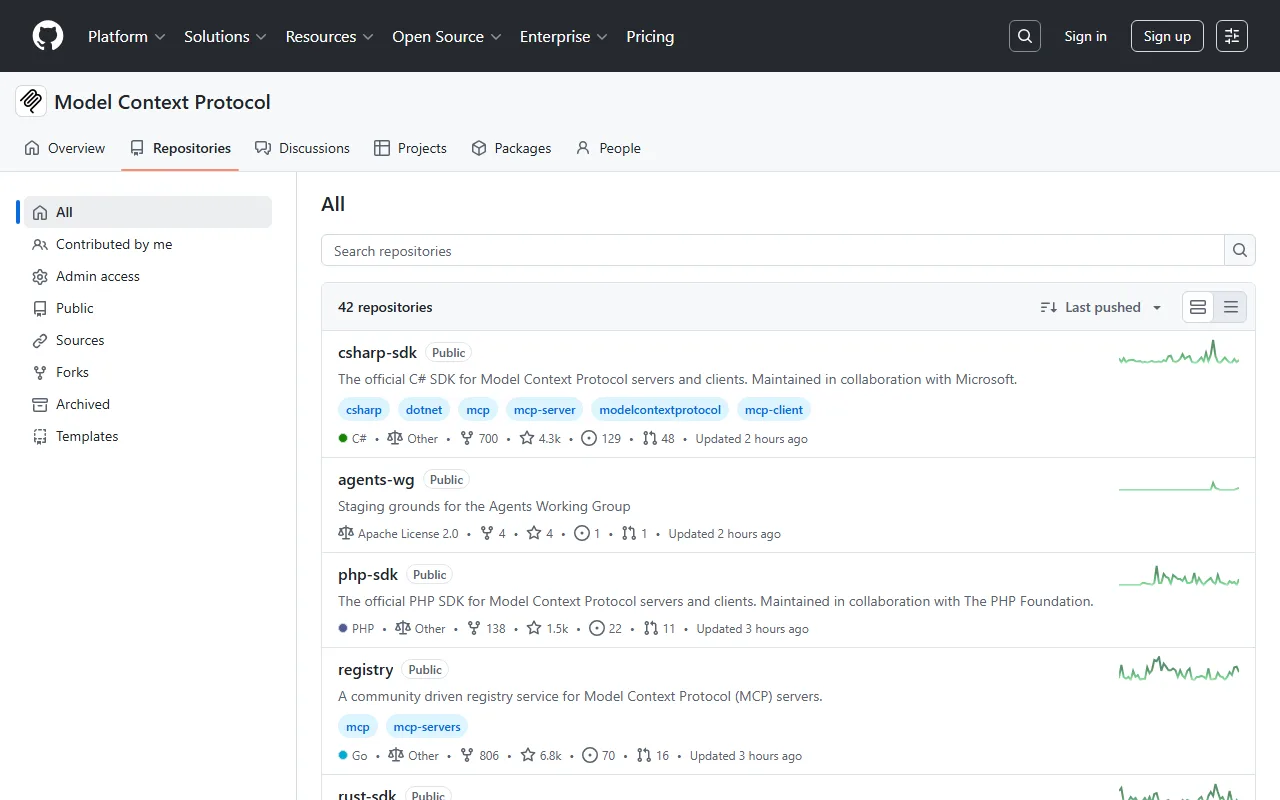Select the Repositories tab
The width and height of the screenshot is (1280, 800).
click(180, 148)
